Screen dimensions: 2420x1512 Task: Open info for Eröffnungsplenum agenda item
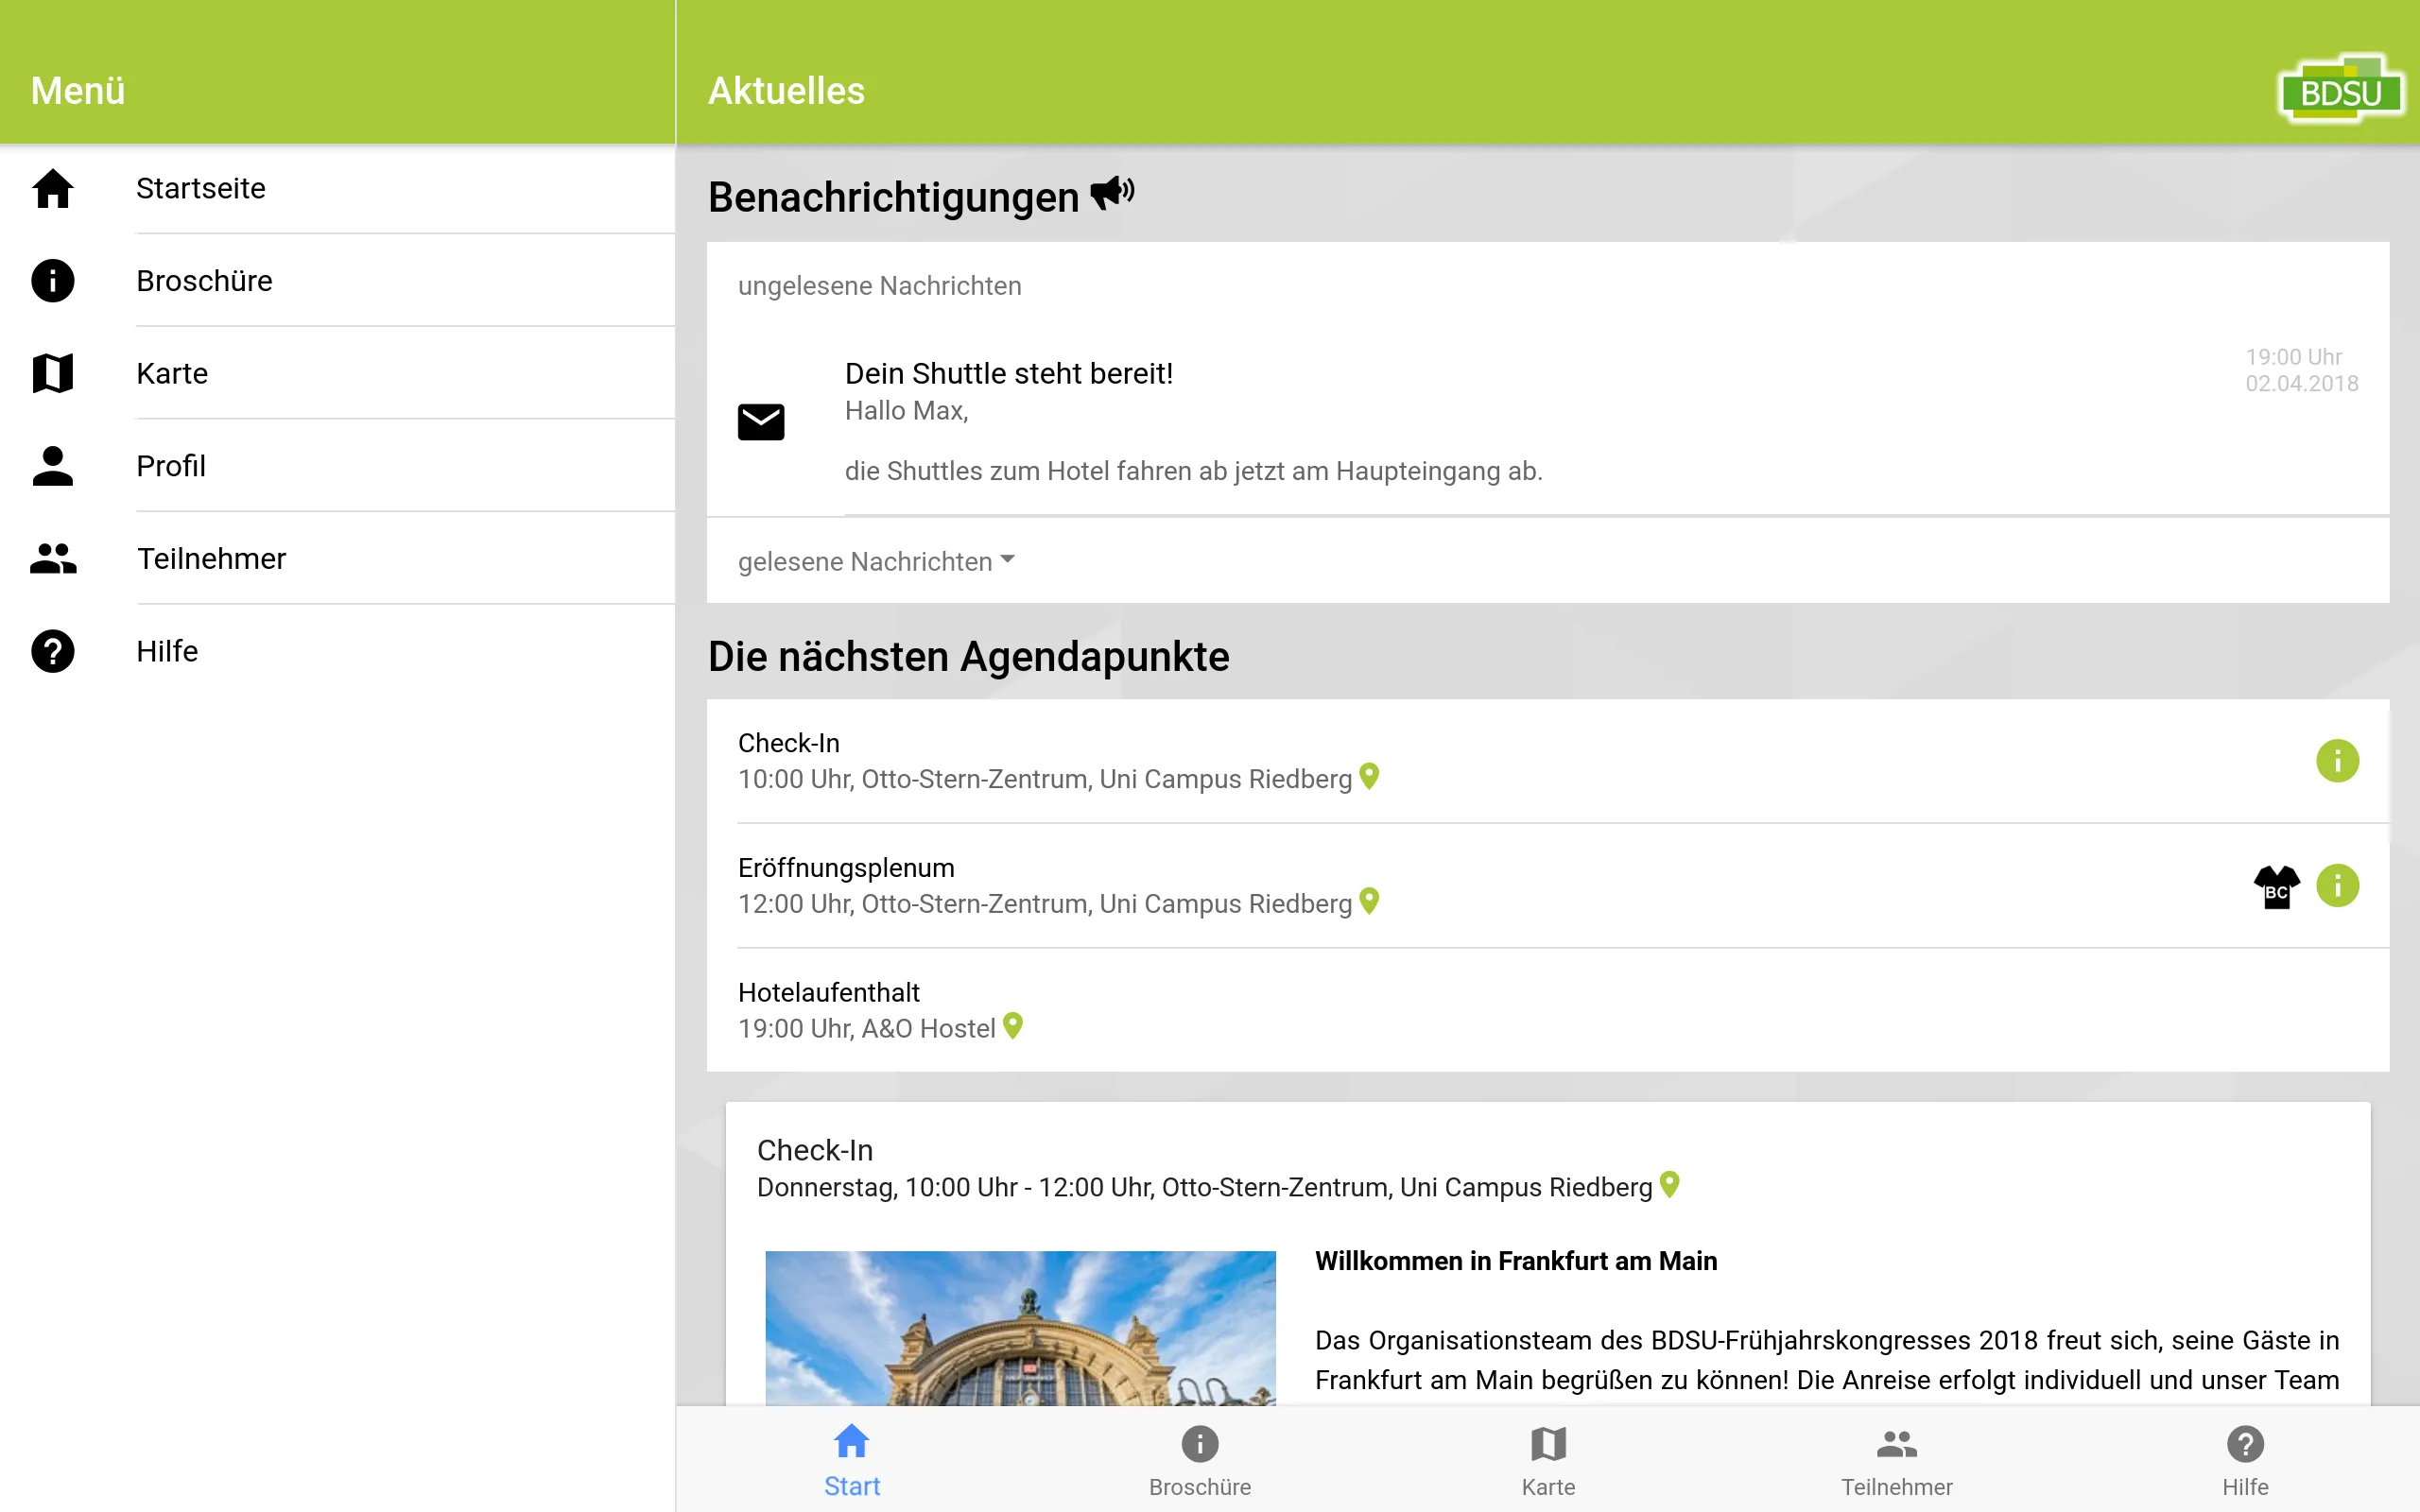coord(2337,885)
